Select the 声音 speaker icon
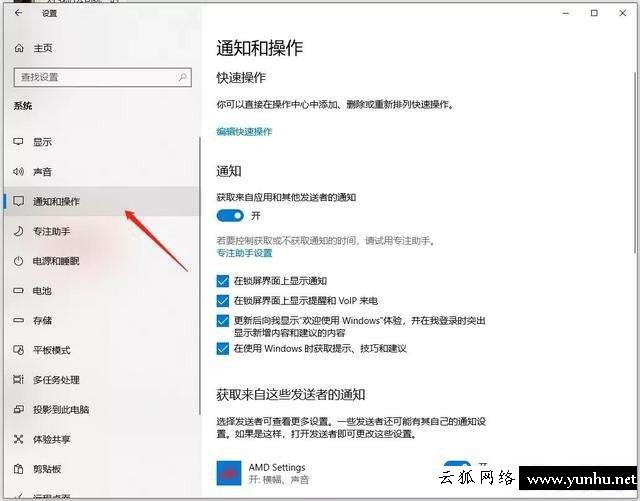Image resolution: width=640 pixels, height=501 pixels. point(18,171)
